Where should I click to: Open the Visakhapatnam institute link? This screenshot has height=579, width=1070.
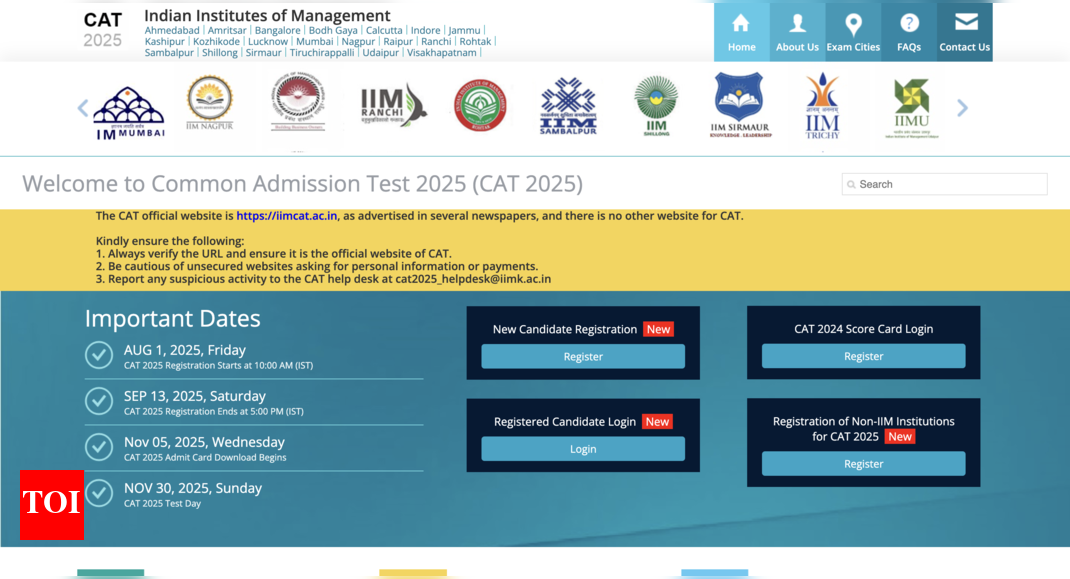pyautogui.click(x=442, y=53)
